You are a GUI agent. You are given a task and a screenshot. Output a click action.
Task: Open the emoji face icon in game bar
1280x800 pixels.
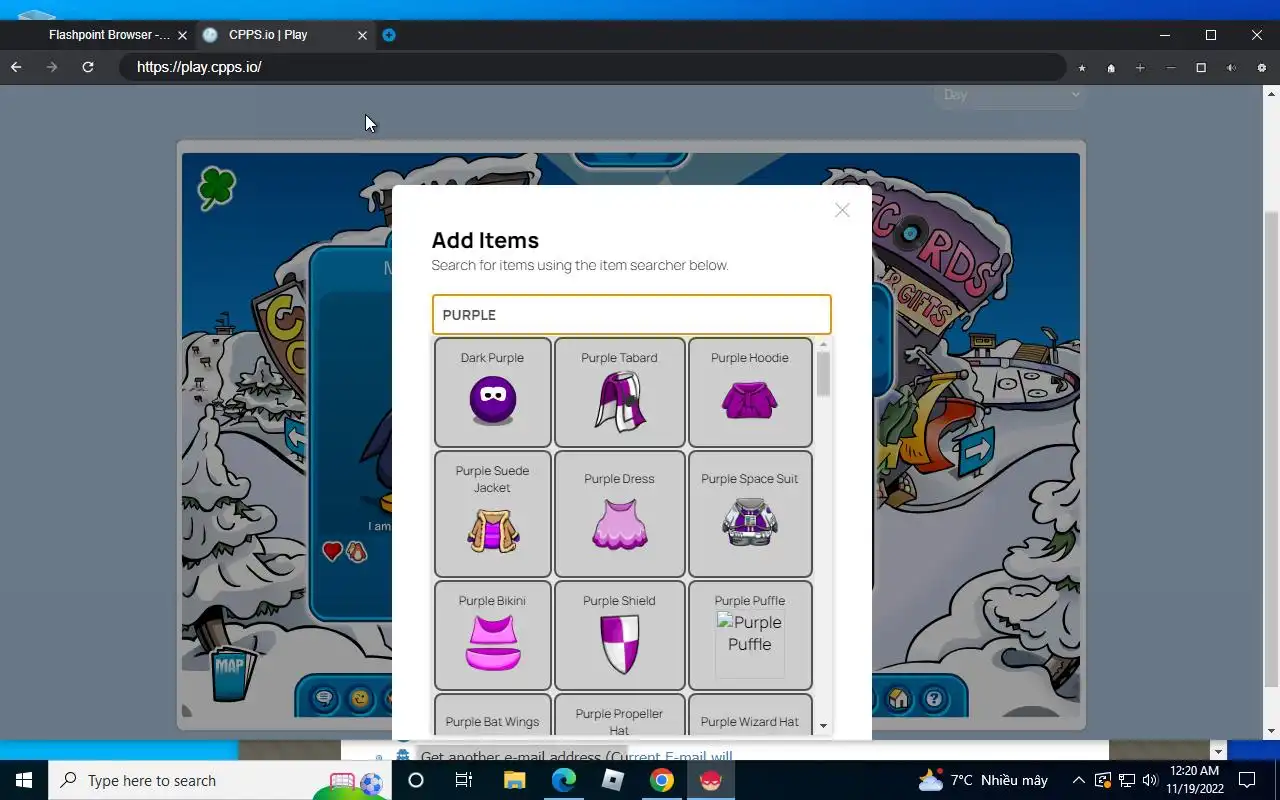(x=360, y=698)
